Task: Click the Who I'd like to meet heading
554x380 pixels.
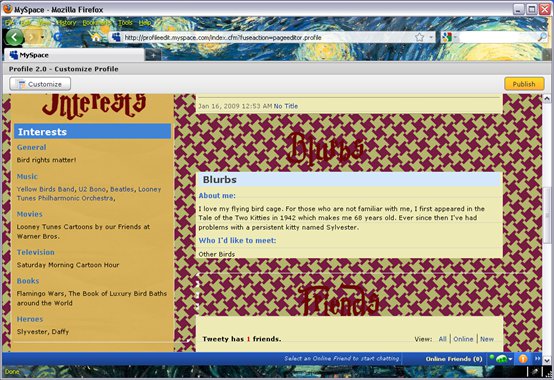Action: tap(237, 241)
